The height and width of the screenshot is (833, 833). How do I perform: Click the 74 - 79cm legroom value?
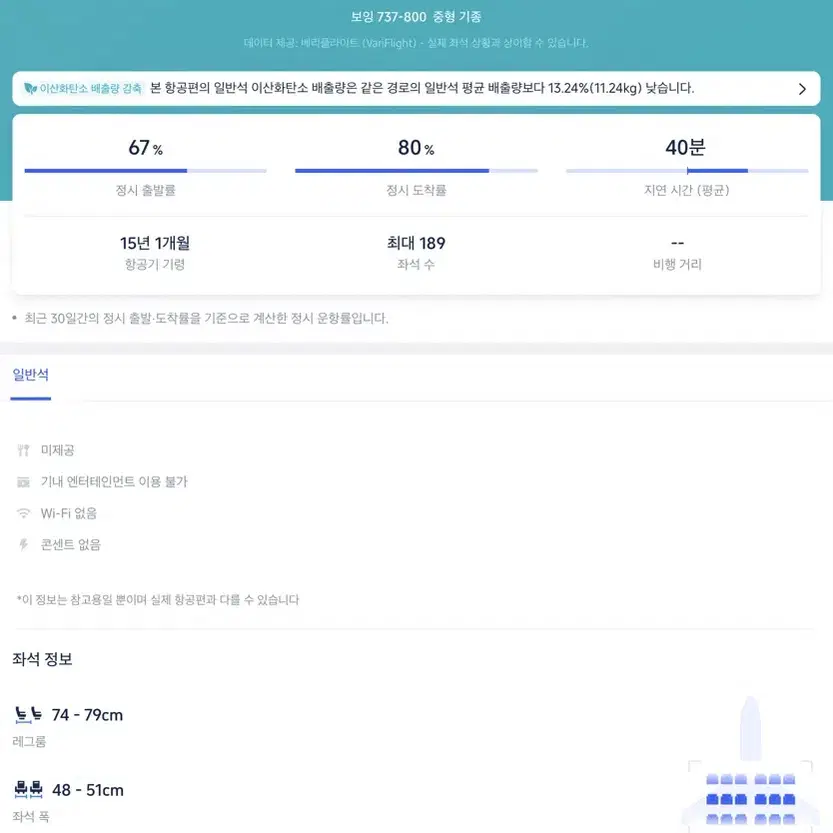(87, 715)
